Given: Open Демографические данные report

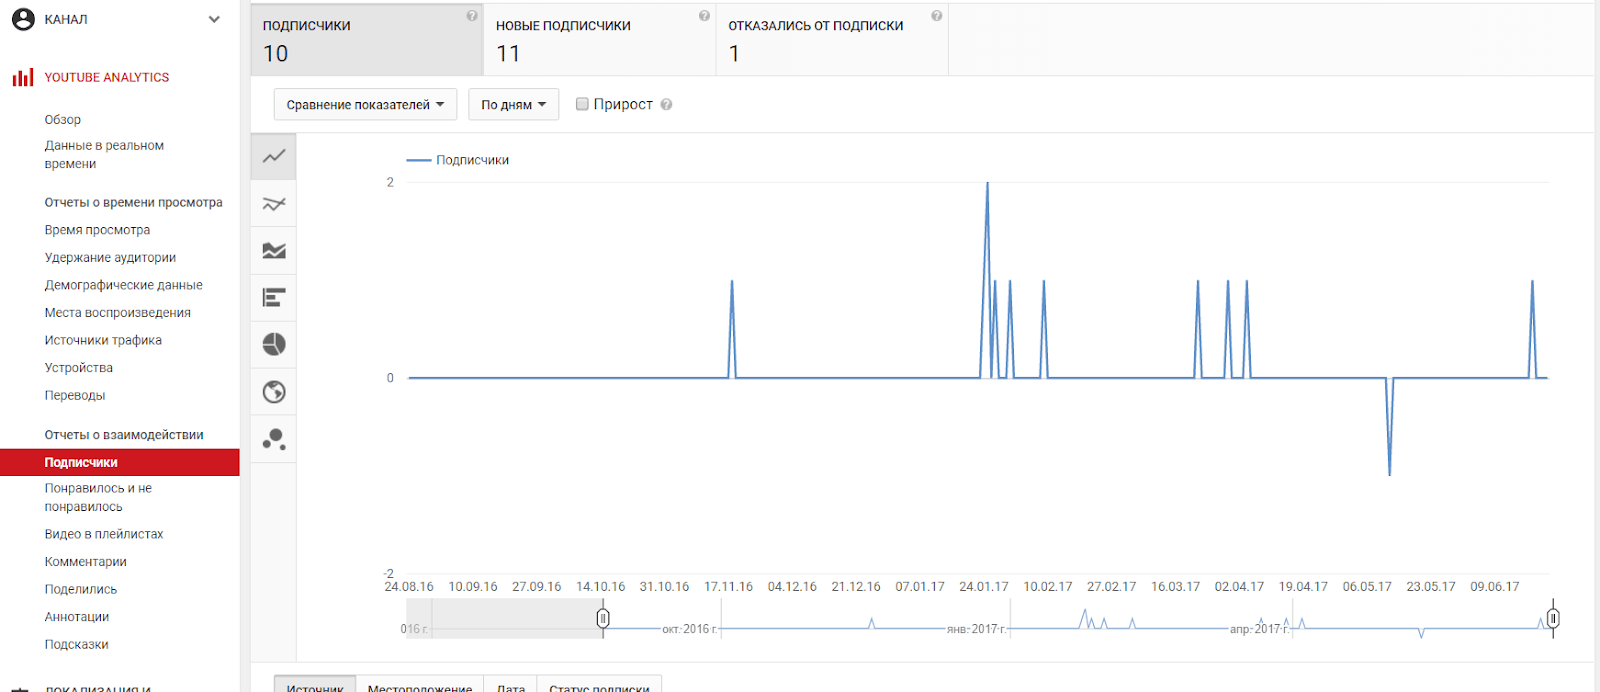Looking at the screenshot, I should pyautogui.click(x=124, y=285).
